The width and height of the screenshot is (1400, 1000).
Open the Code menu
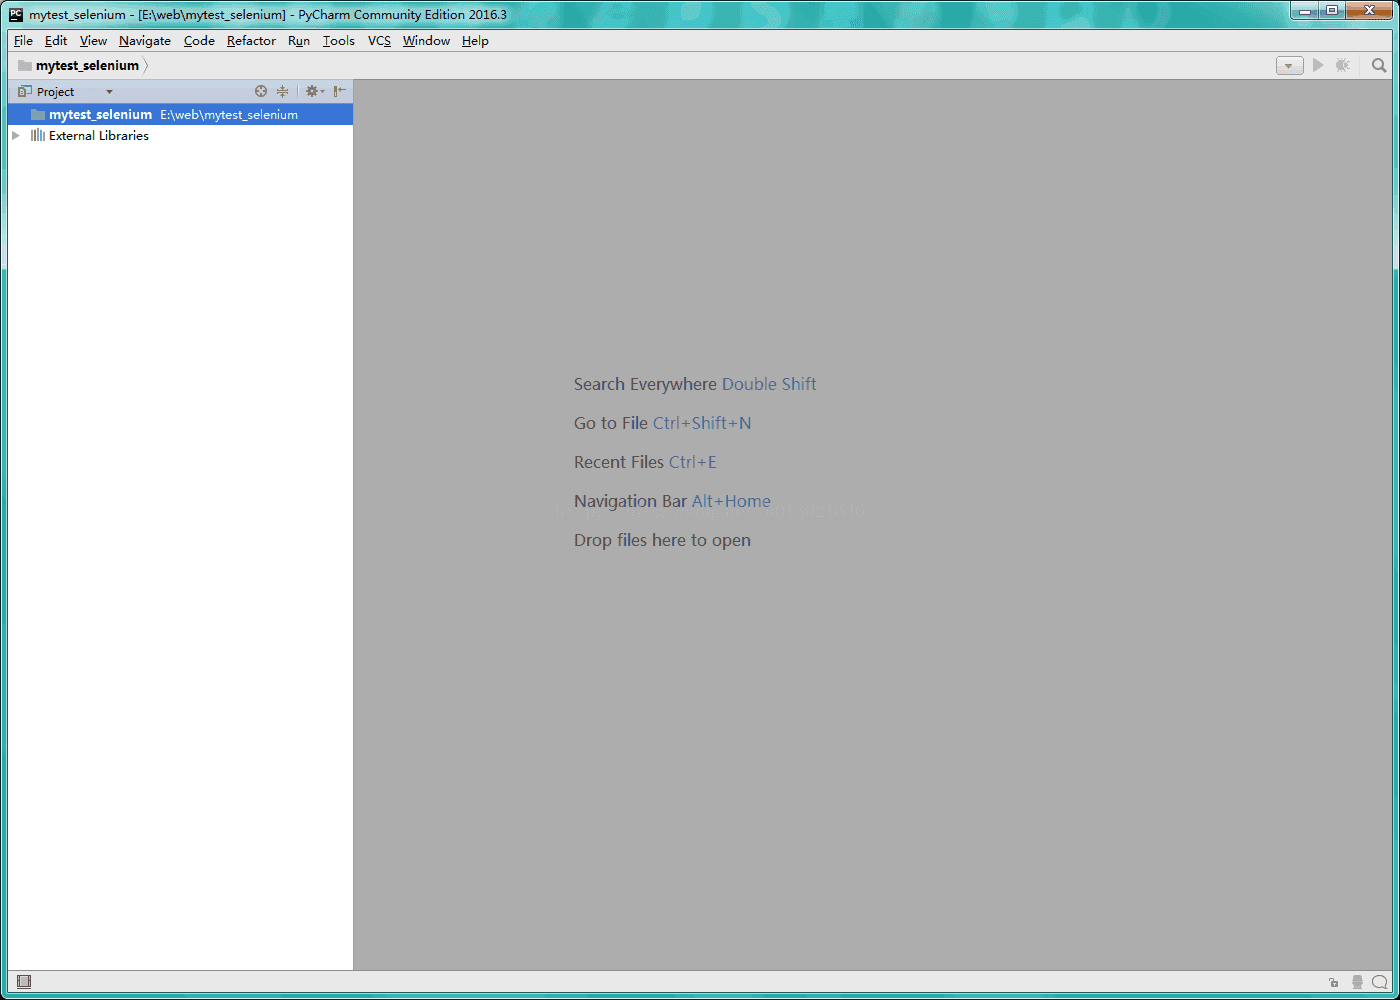pyautogui.click(x=199, y=41)
